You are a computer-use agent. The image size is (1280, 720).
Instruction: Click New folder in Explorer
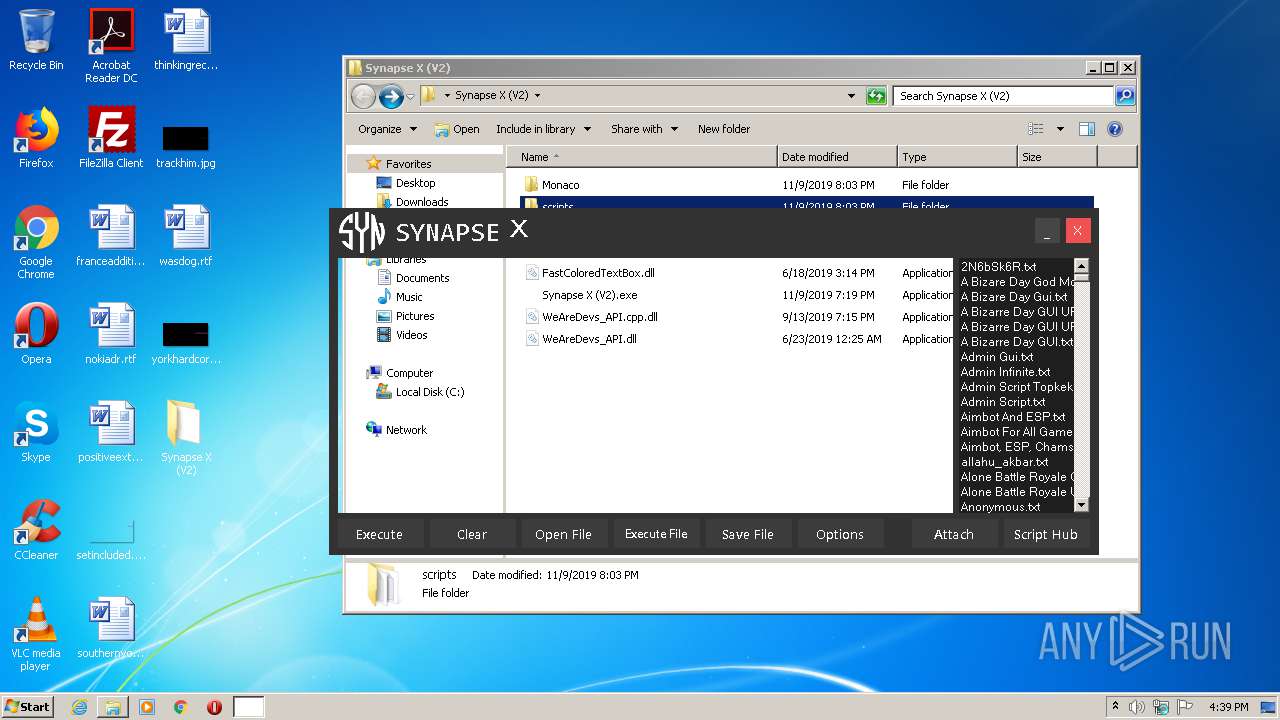coord(724,129)
